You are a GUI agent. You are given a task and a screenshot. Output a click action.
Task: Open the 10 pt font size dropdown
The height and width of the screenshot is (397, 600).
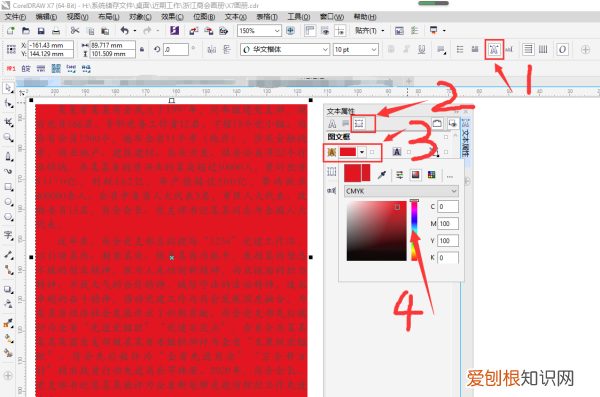(x=373, y=49)
